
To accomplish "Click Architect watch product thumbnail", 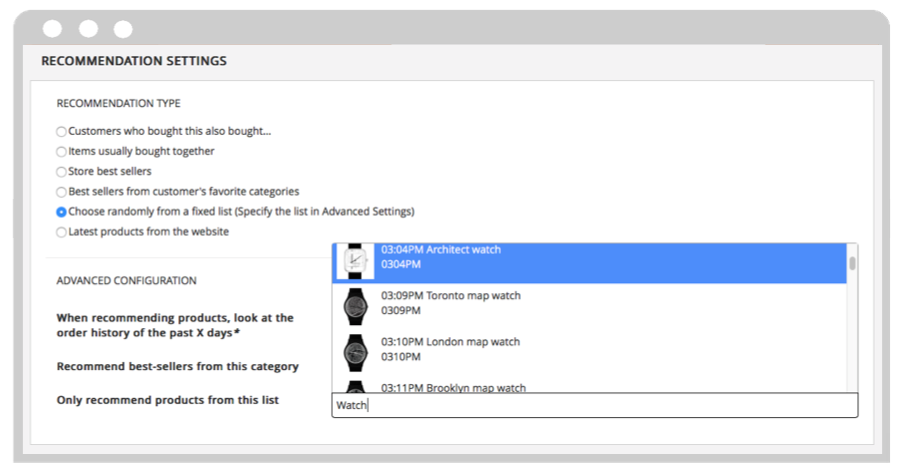I will click(x=355, y=261).
